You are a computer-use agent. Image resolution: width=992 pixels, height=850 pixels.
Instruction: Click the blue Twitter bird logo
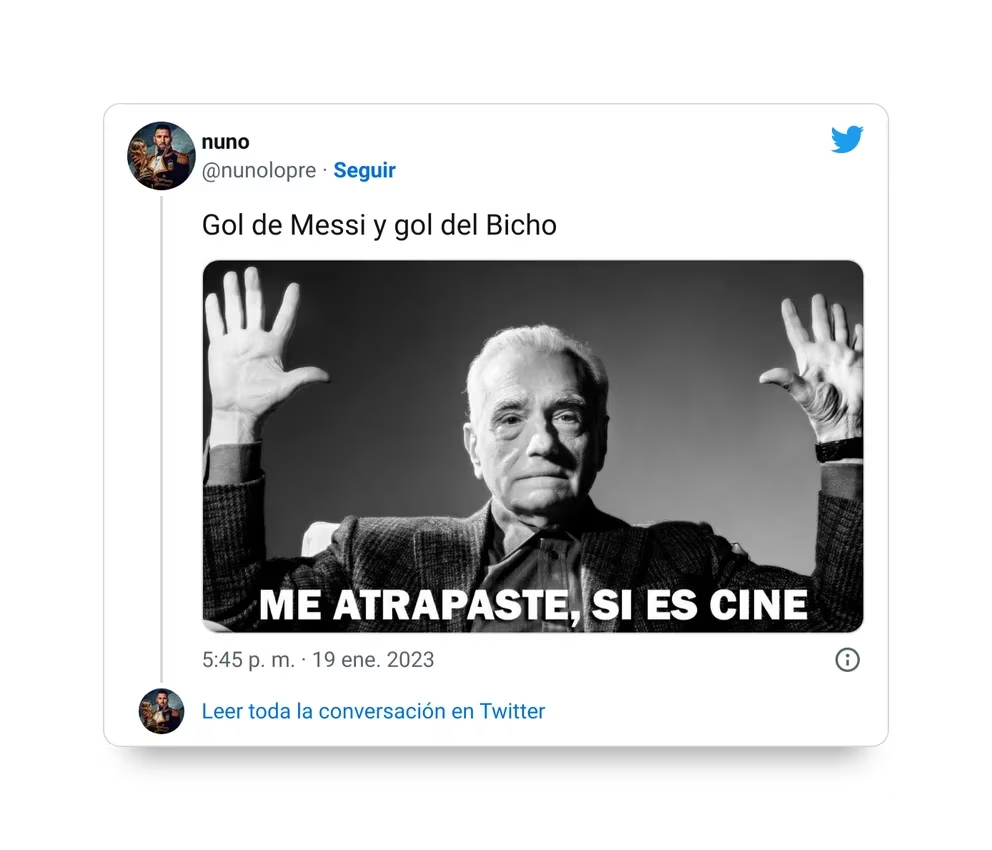pyautogui.click(x=847, y=139)
